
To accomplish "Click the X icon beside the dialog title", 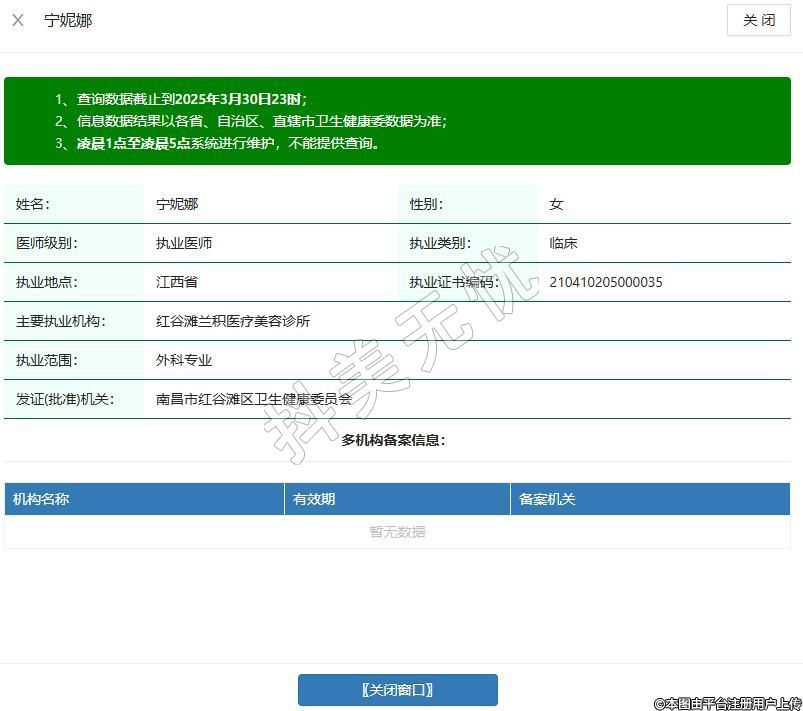I will pos(18,20).
